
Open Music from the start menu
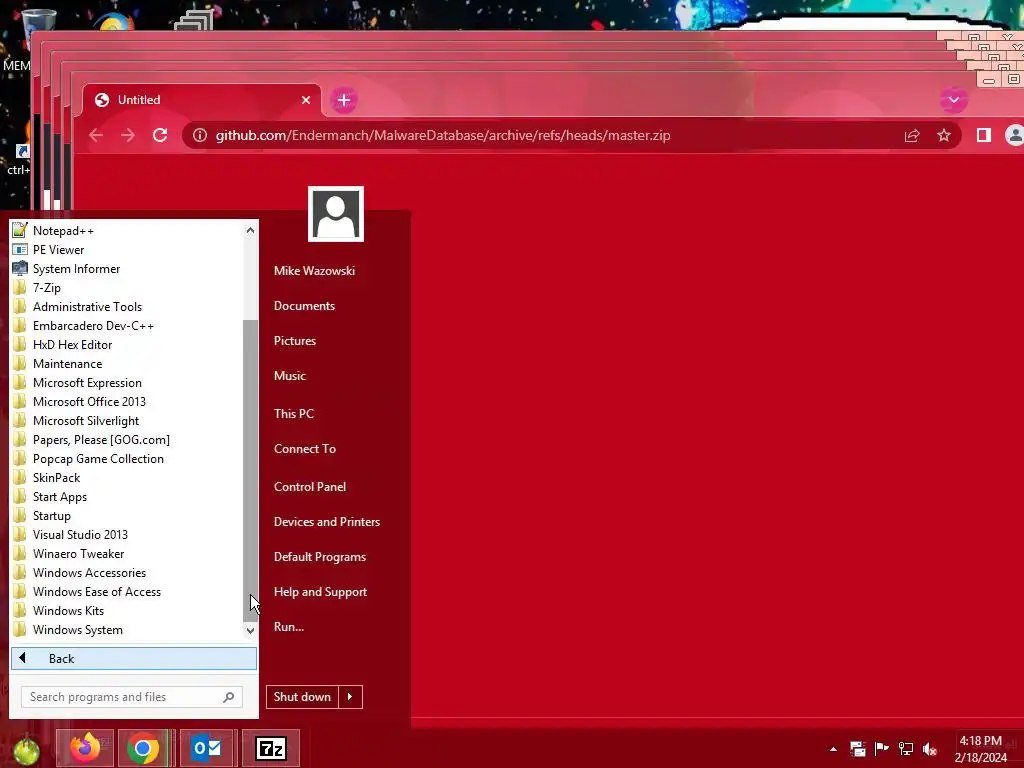(290, 376)
